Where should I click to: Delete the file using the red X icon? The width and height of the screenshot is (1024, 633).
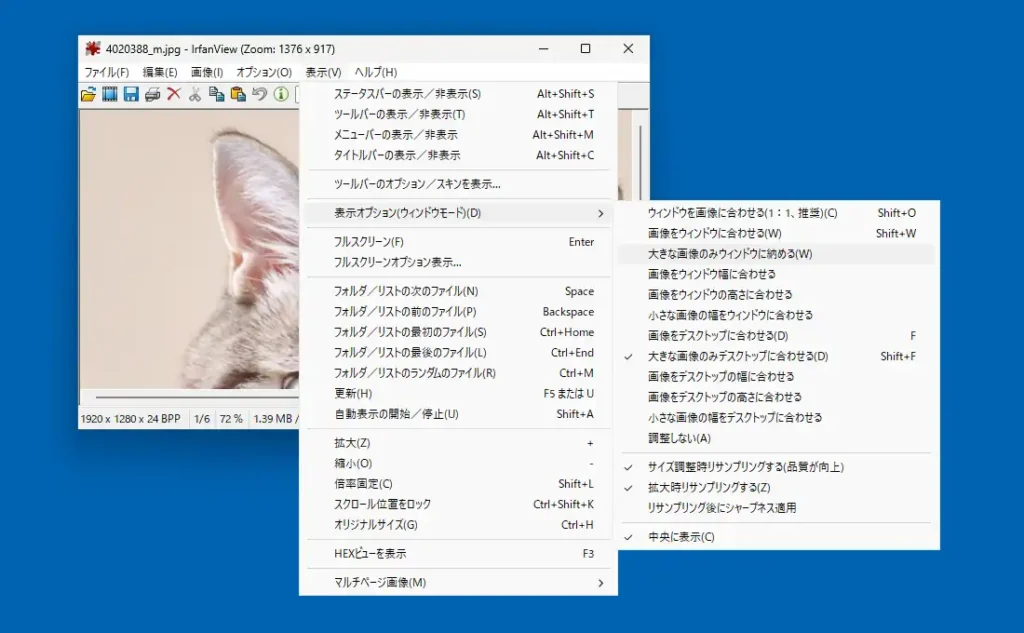point(174,97)
